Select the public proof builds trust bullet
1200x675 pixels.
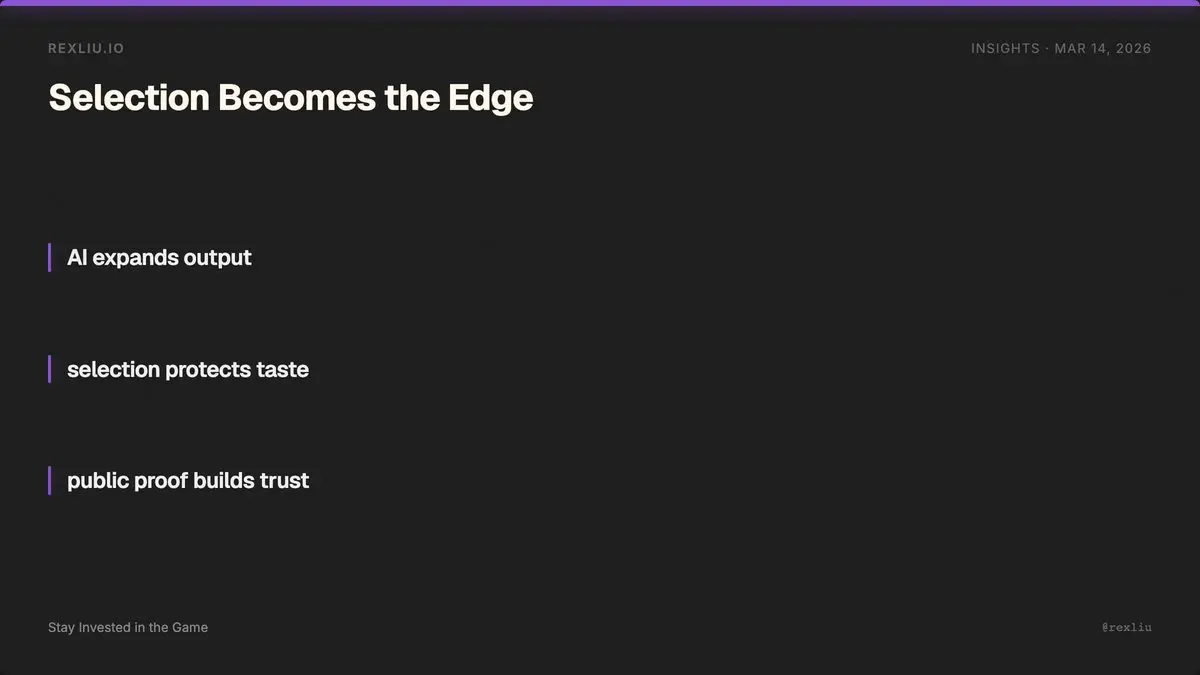pyautogui.click(x=188, y=481)
